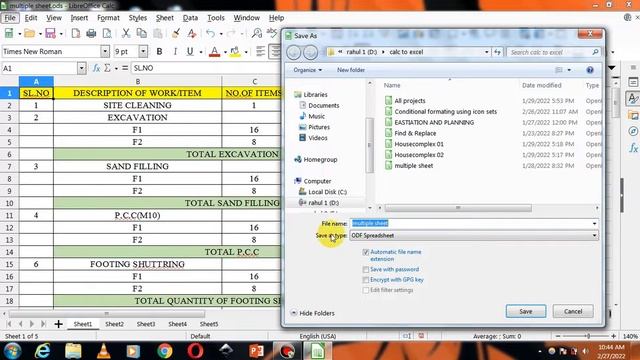Image resolution: width=640 pixels, height=360 pixels.
Task: Open the change view dropdown arrow
Action: click(x=569, y=70)
